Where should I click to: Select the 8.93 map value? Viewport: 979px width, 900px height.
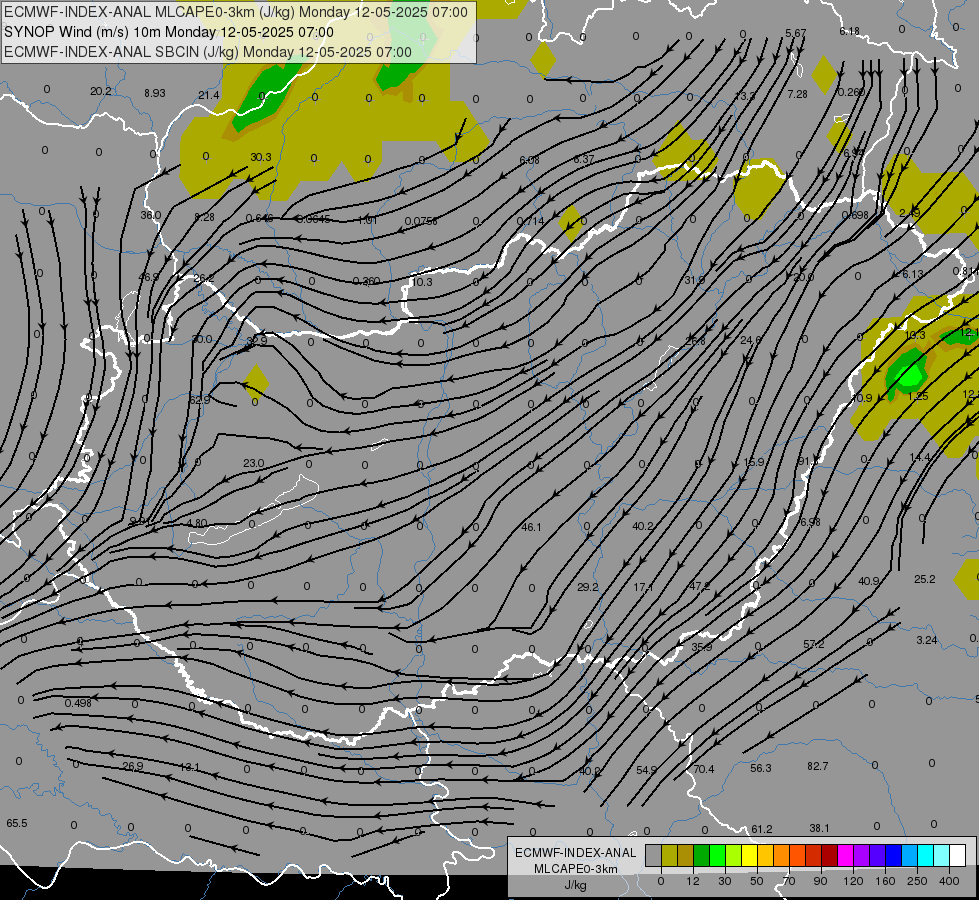point(154,93)
